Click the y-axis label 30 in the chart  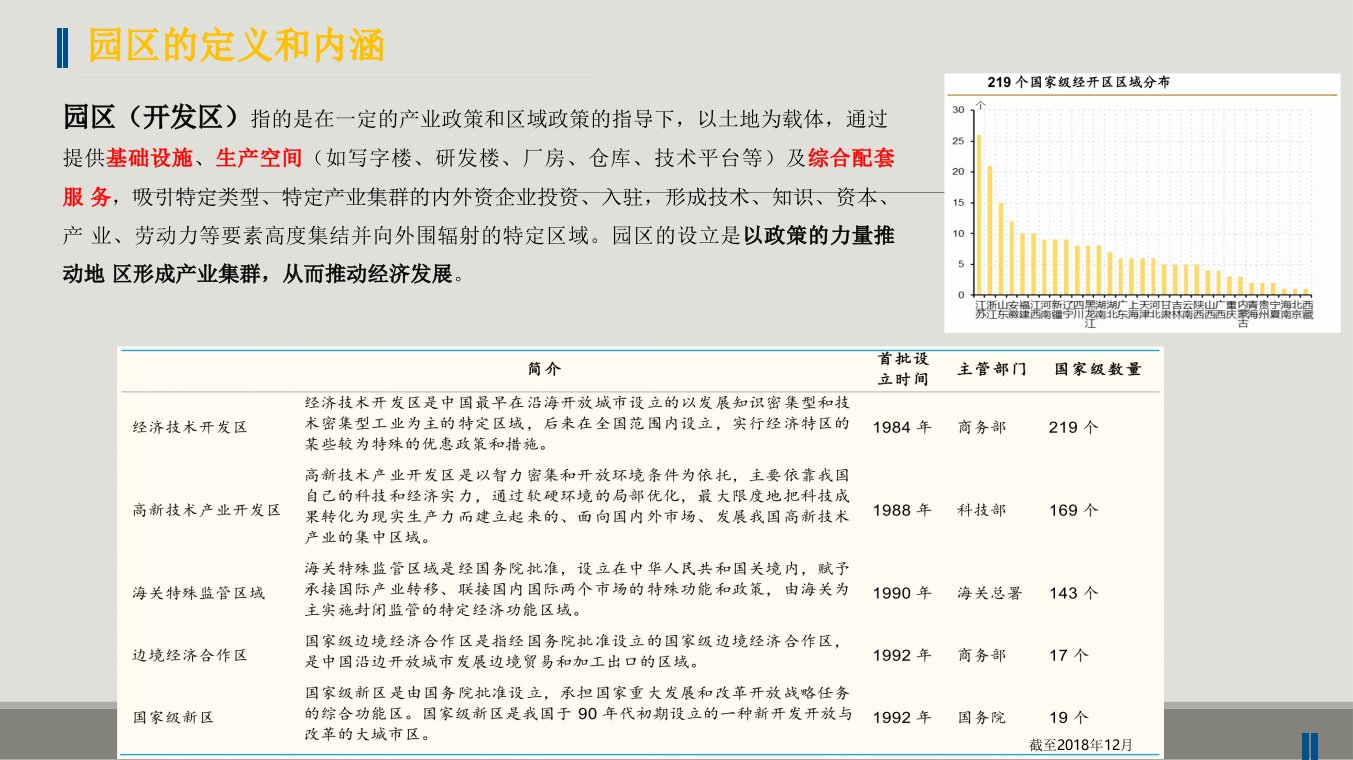[958, 110]
